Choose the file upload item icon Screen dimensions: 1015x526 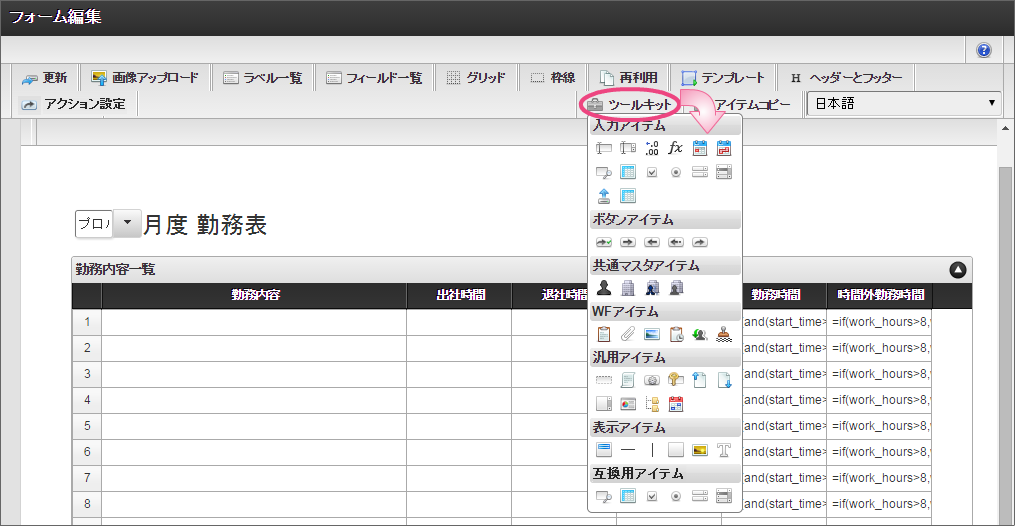[603, 196]
